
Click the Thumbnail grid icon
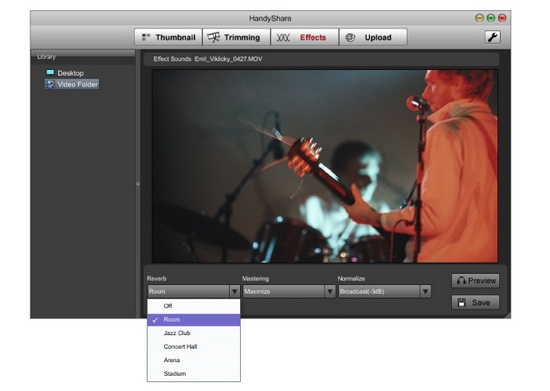[146, 37]
